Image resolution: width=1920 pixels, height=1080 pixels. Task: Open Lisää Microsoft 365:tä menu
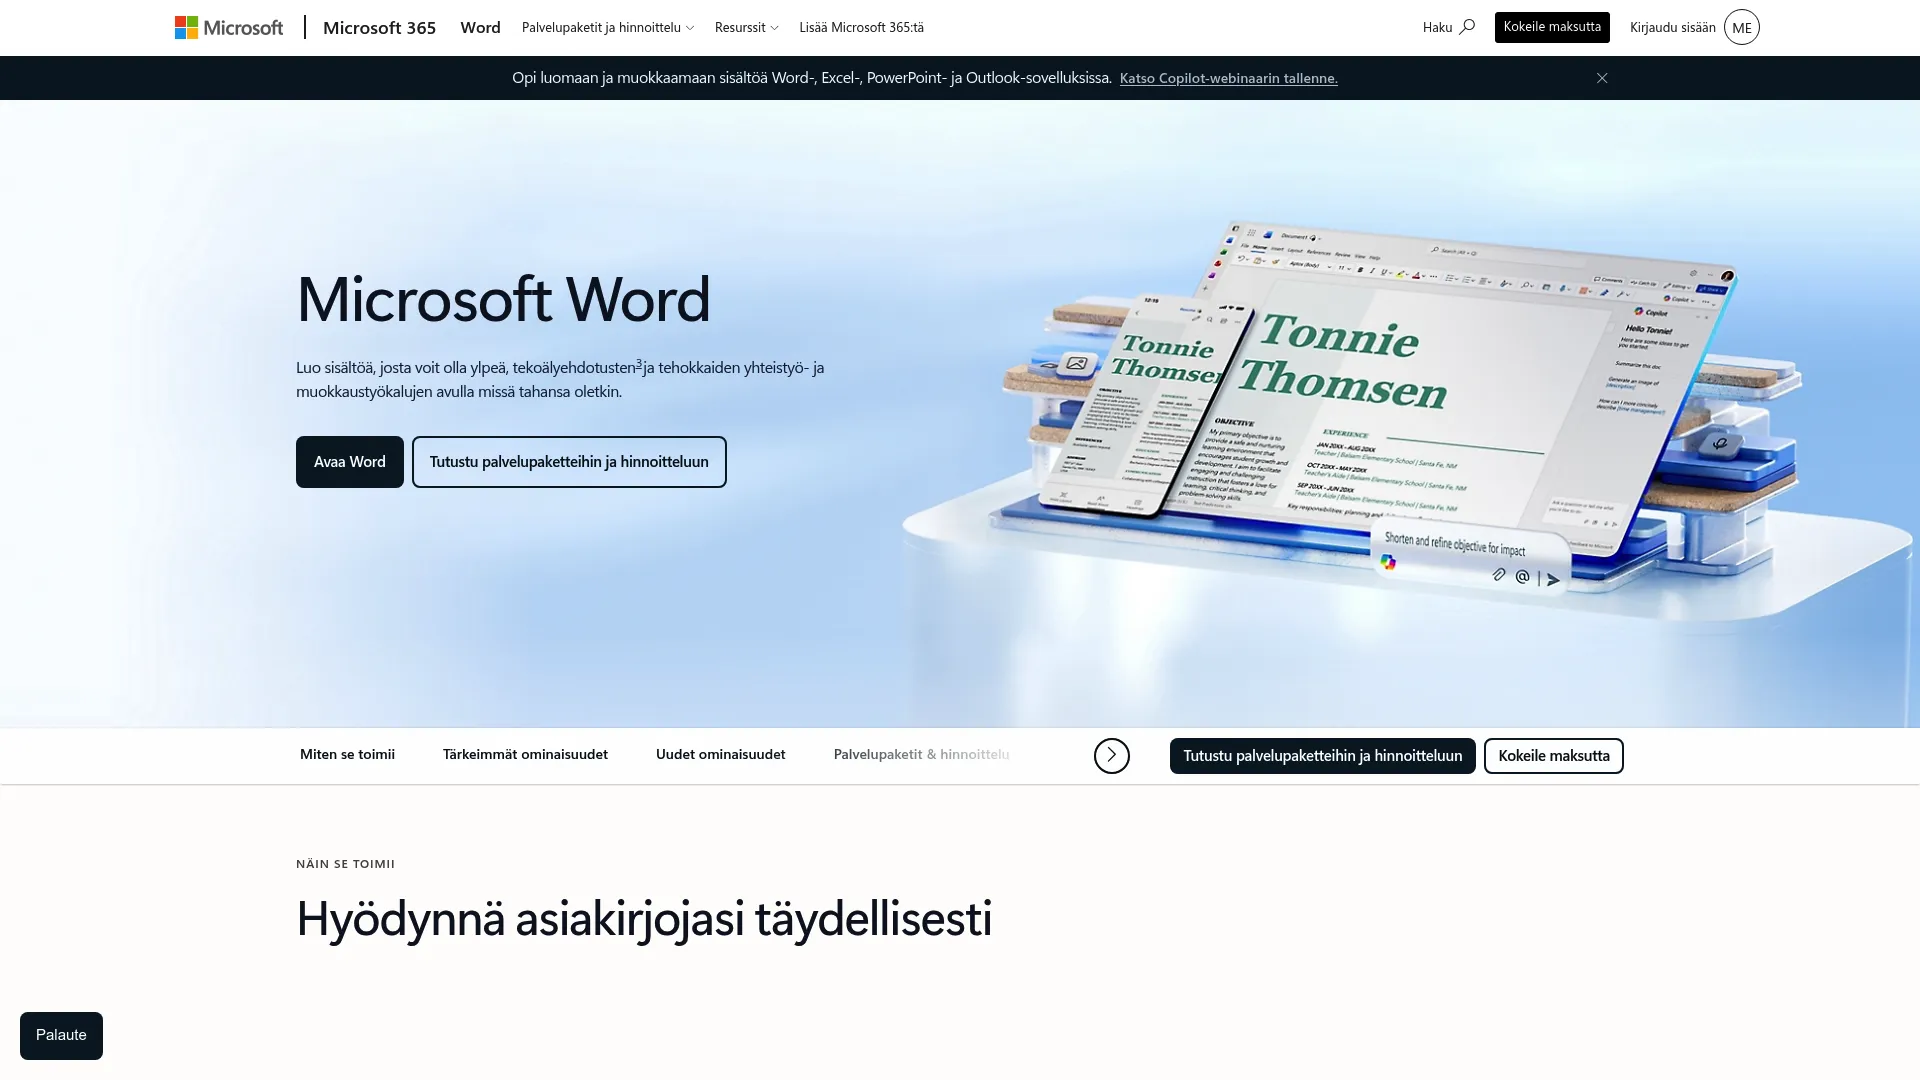pyautogui.click(x=861, y=28)
